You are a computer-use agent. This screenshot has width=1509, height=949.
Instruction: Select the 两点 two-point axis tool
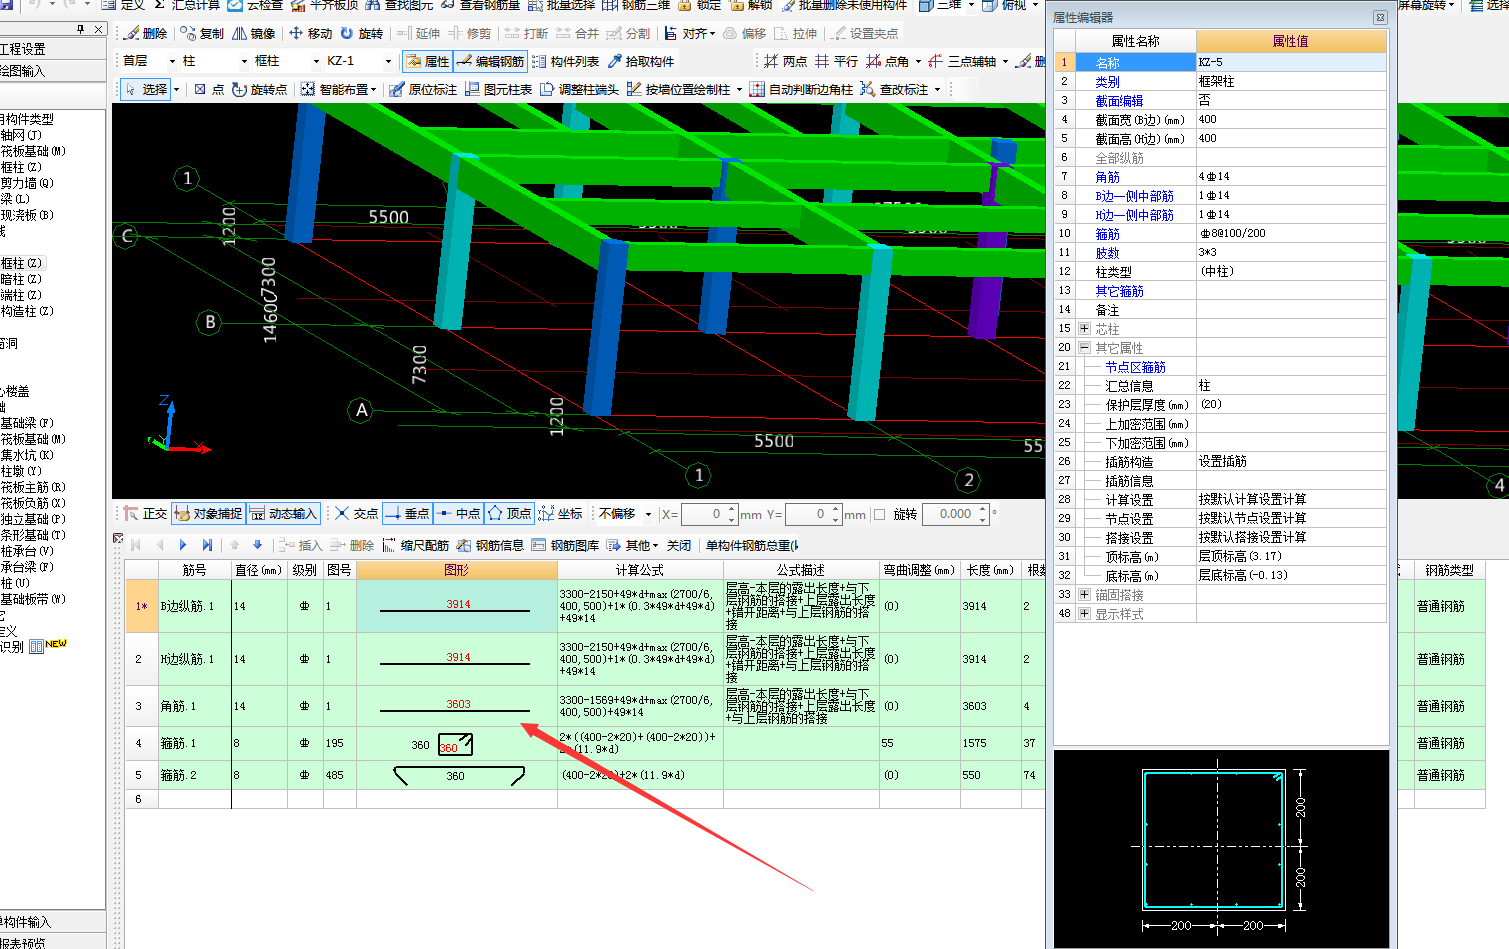[x=785, y=61]
